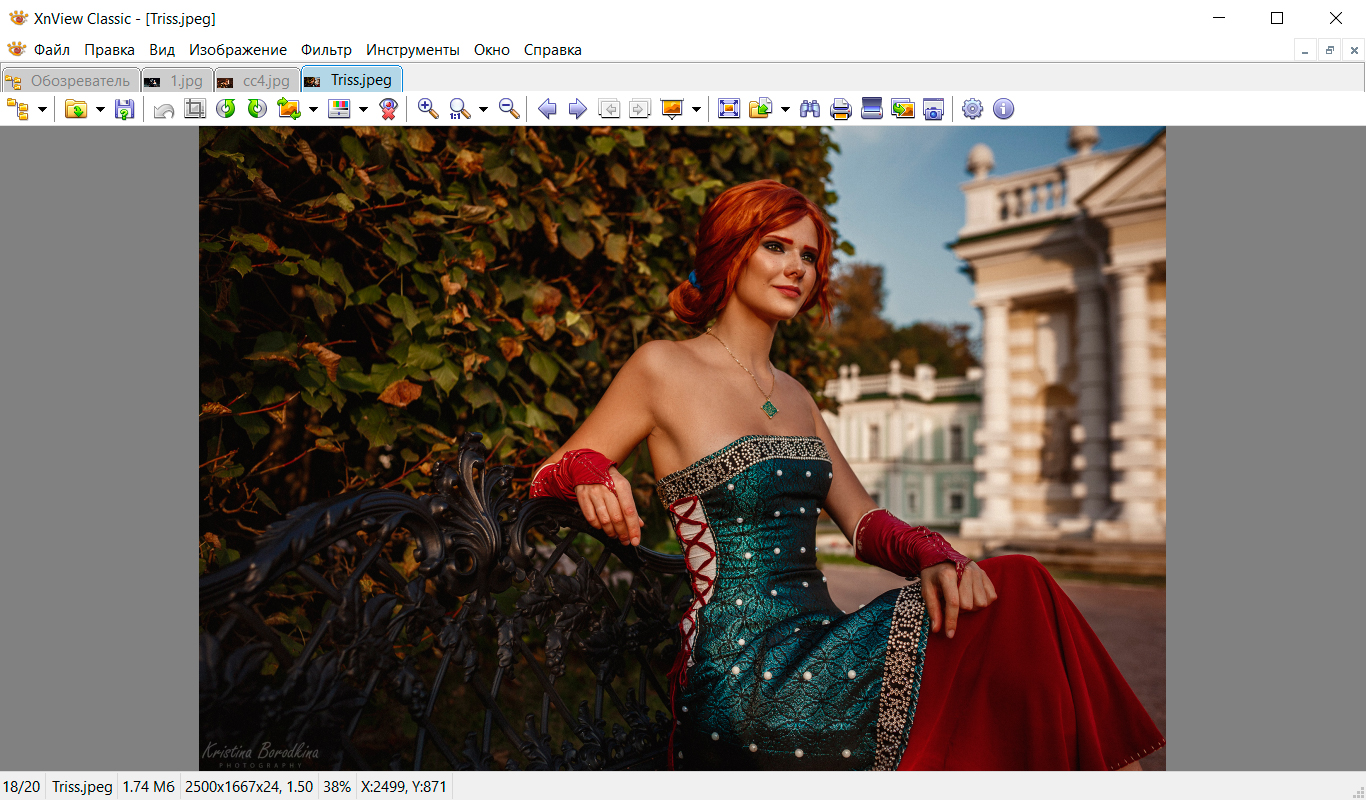Viewport: 1366px width, 800px height.
Task: Click the XnView app icon in the title bar
Action: 17,18
